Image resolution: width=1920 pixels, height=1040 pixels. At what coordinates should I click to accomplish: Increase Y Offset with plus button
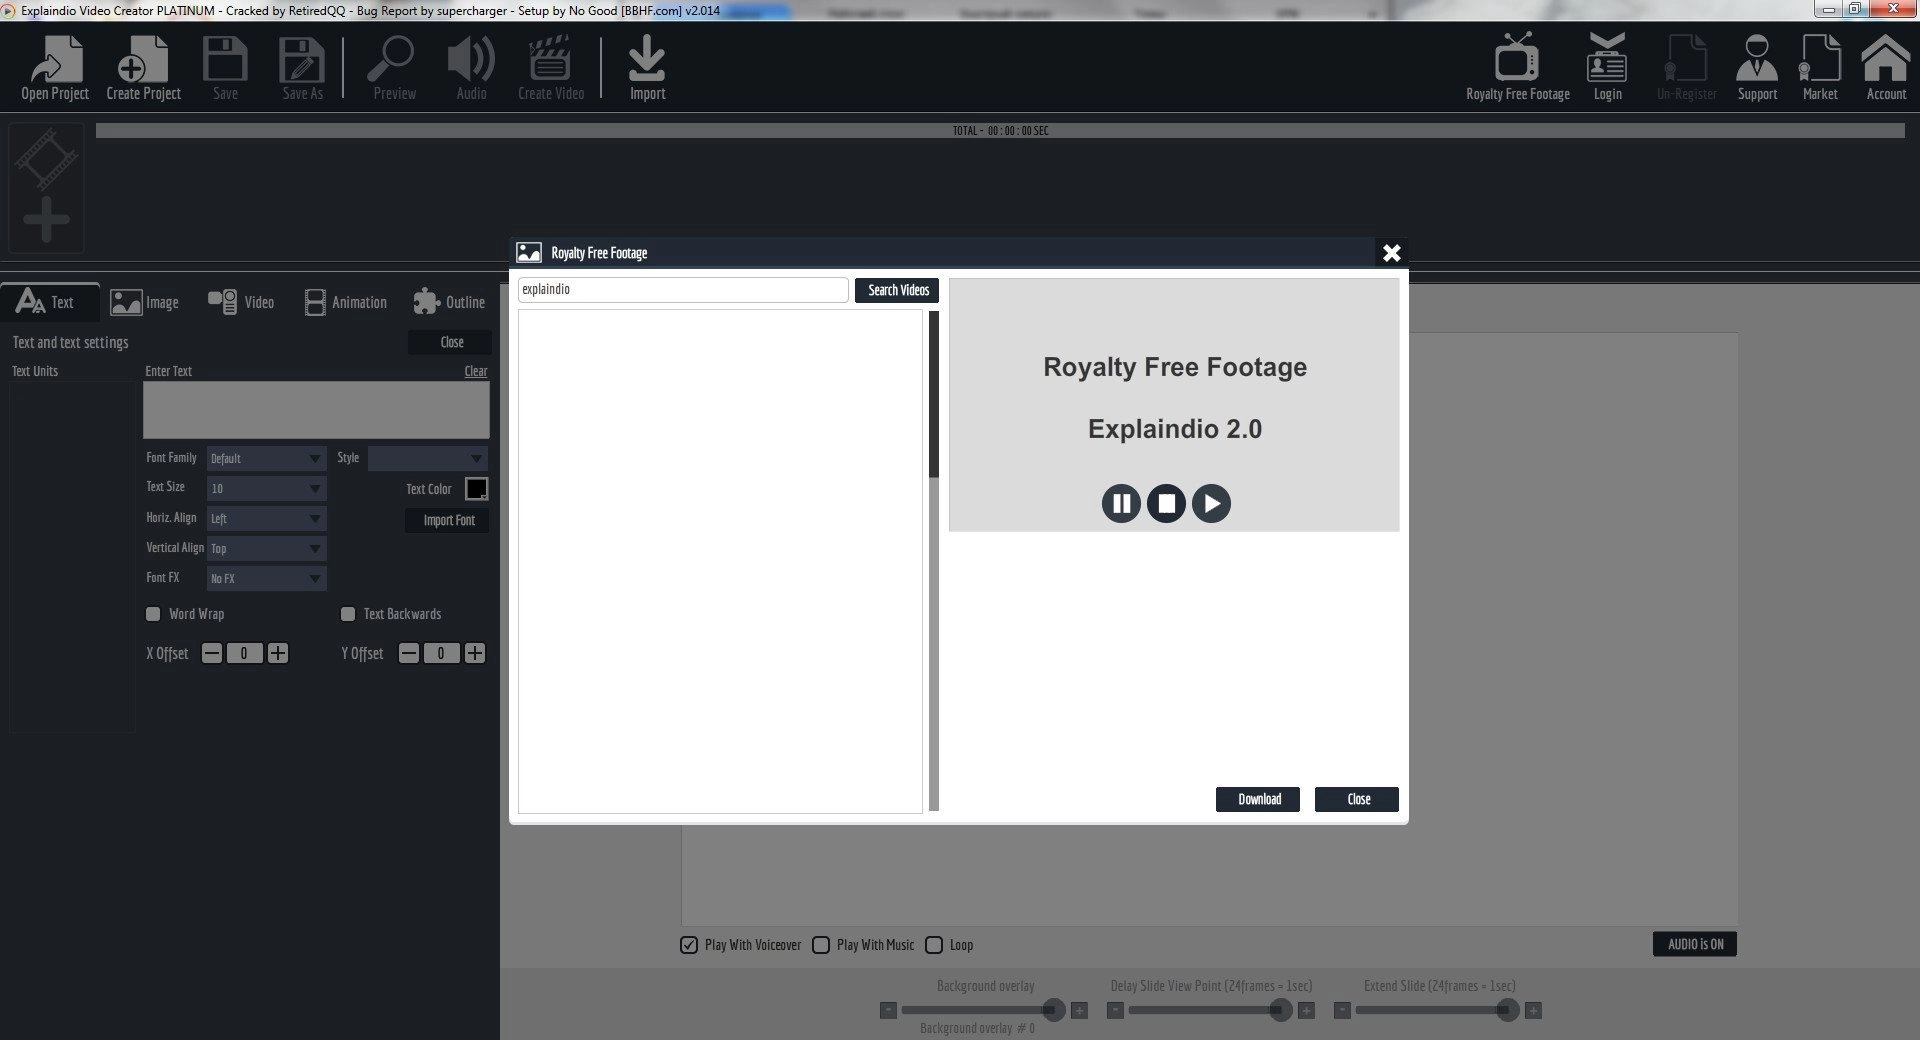[x=475, y=653]
